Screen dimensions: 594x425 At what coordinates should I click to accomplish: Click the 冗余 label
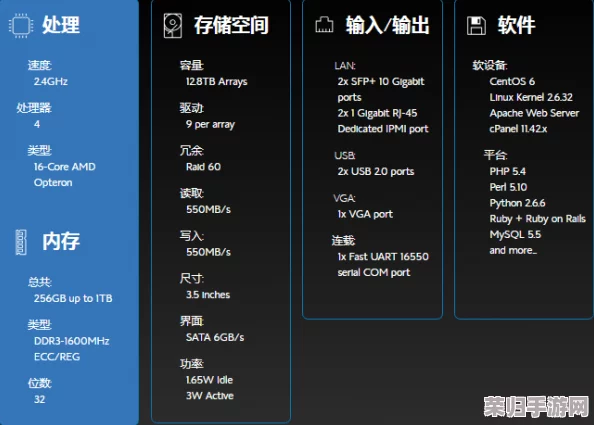coord(192,151)
